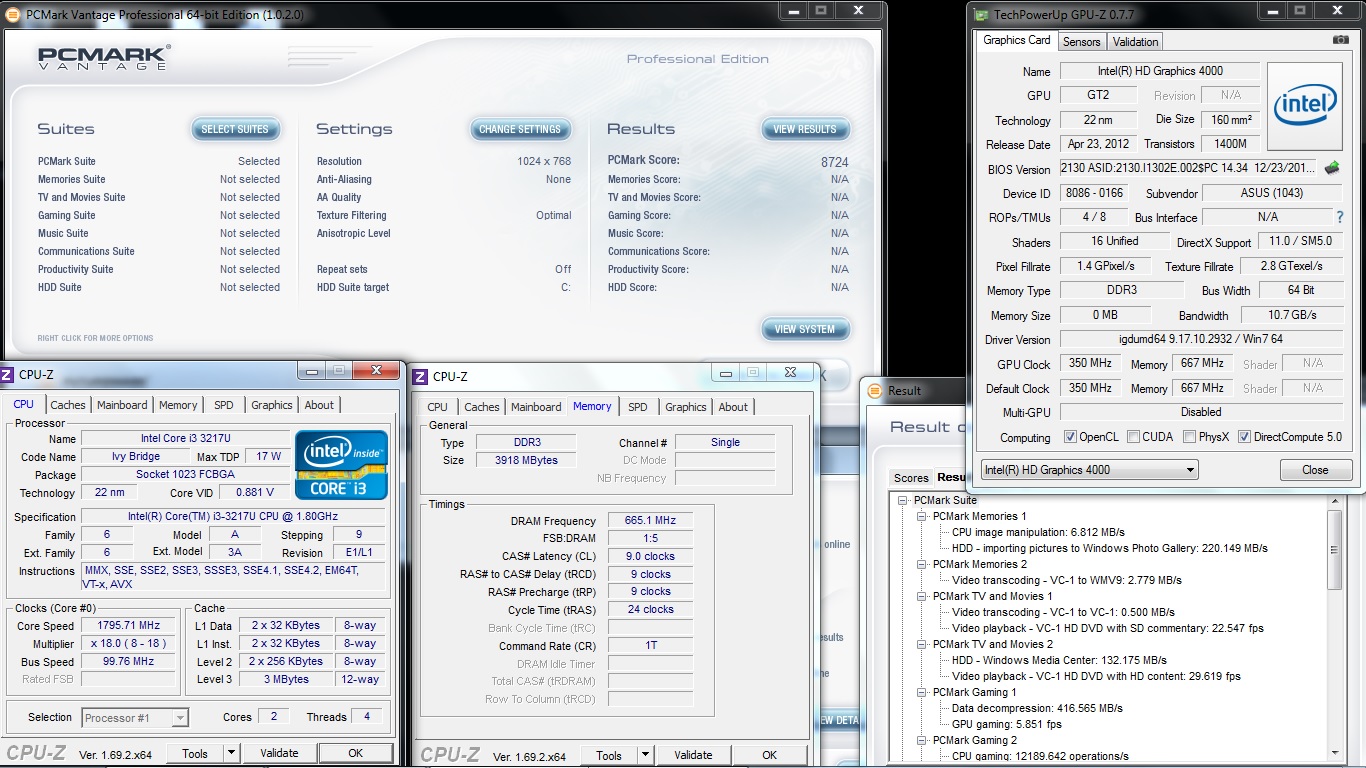Screen dimensions: 1366x768
Task: Click the Result tree vertical scrollbar thumb
Action: tap(1333, 551)
